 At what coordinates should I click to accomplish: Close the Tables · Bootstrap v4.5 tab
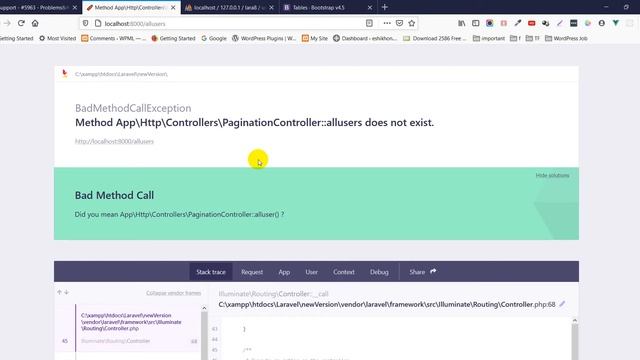click(370, 7)
